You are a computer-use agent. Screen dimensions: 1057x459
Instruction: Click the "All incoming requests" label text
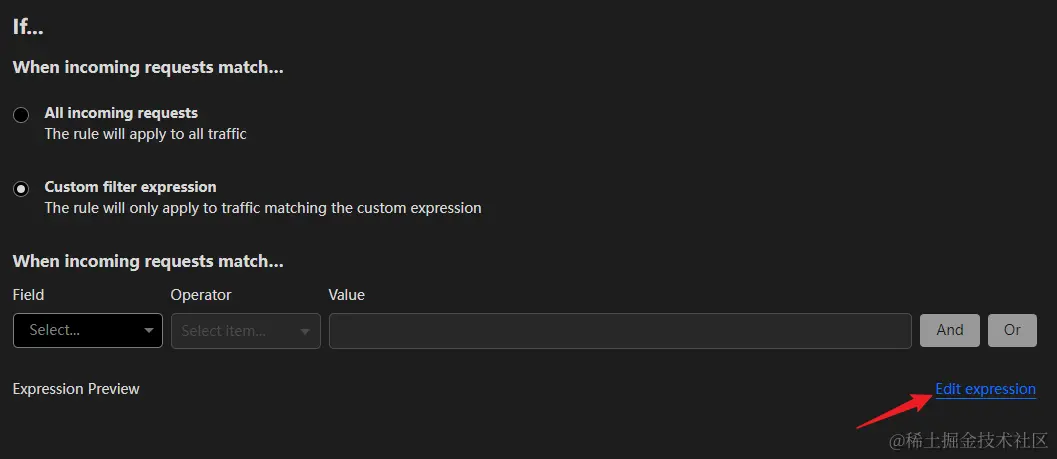(121, 113)
